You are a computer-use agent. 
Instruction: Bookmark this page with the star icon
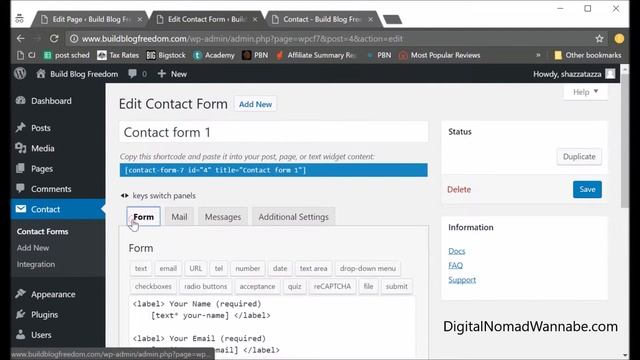[599, 39]
